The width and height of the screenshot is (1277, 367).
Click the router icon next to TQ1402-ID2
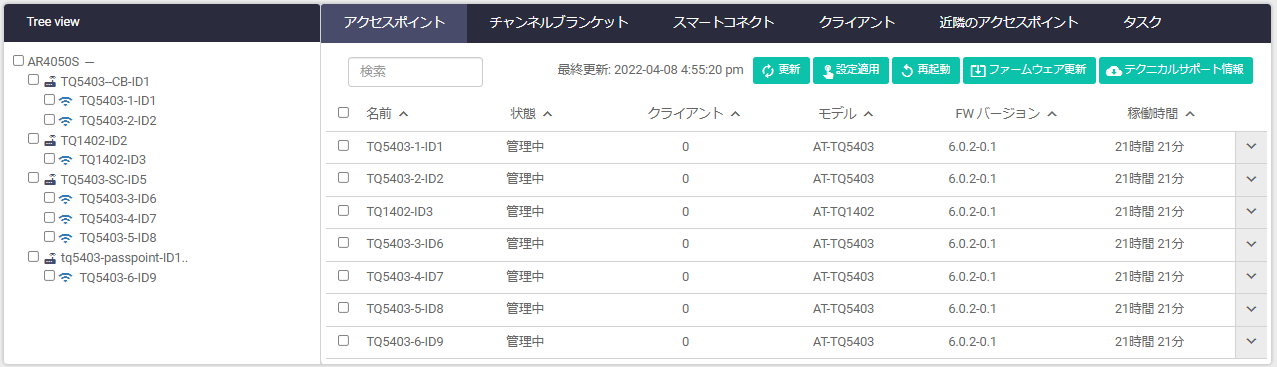pyautogui.click(x=50, y=141)
